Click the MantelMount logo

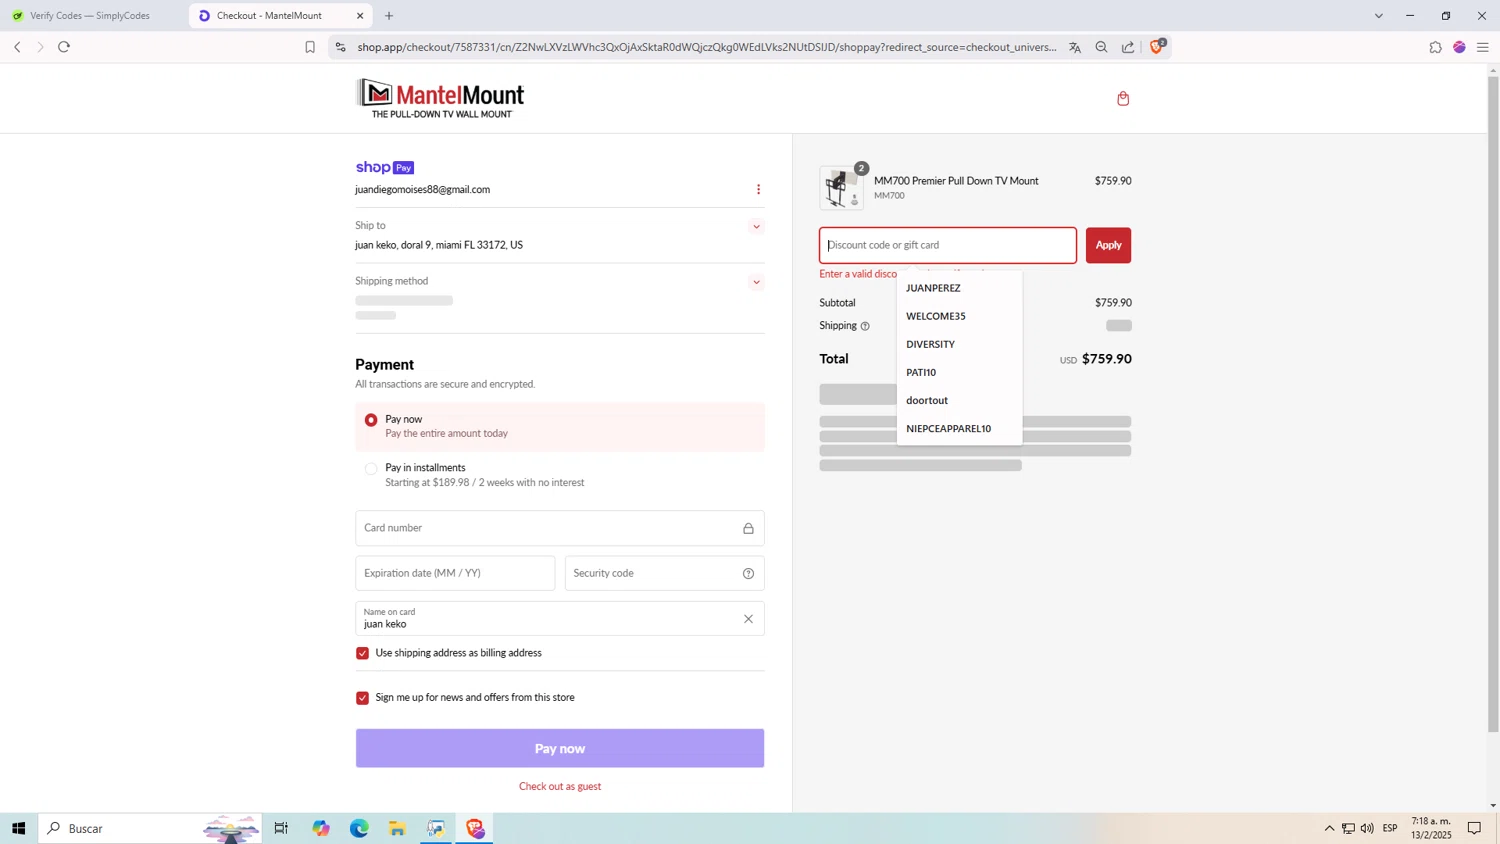[x=440, y=98]
